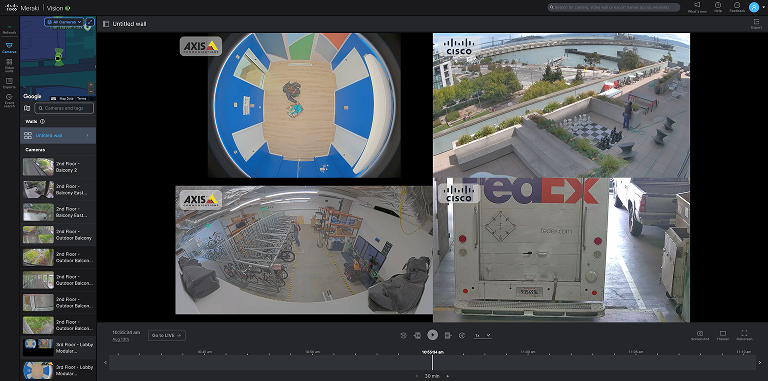Switch to Theater mode
This screenshot has height=381, width=768.
tap(722, 335)
